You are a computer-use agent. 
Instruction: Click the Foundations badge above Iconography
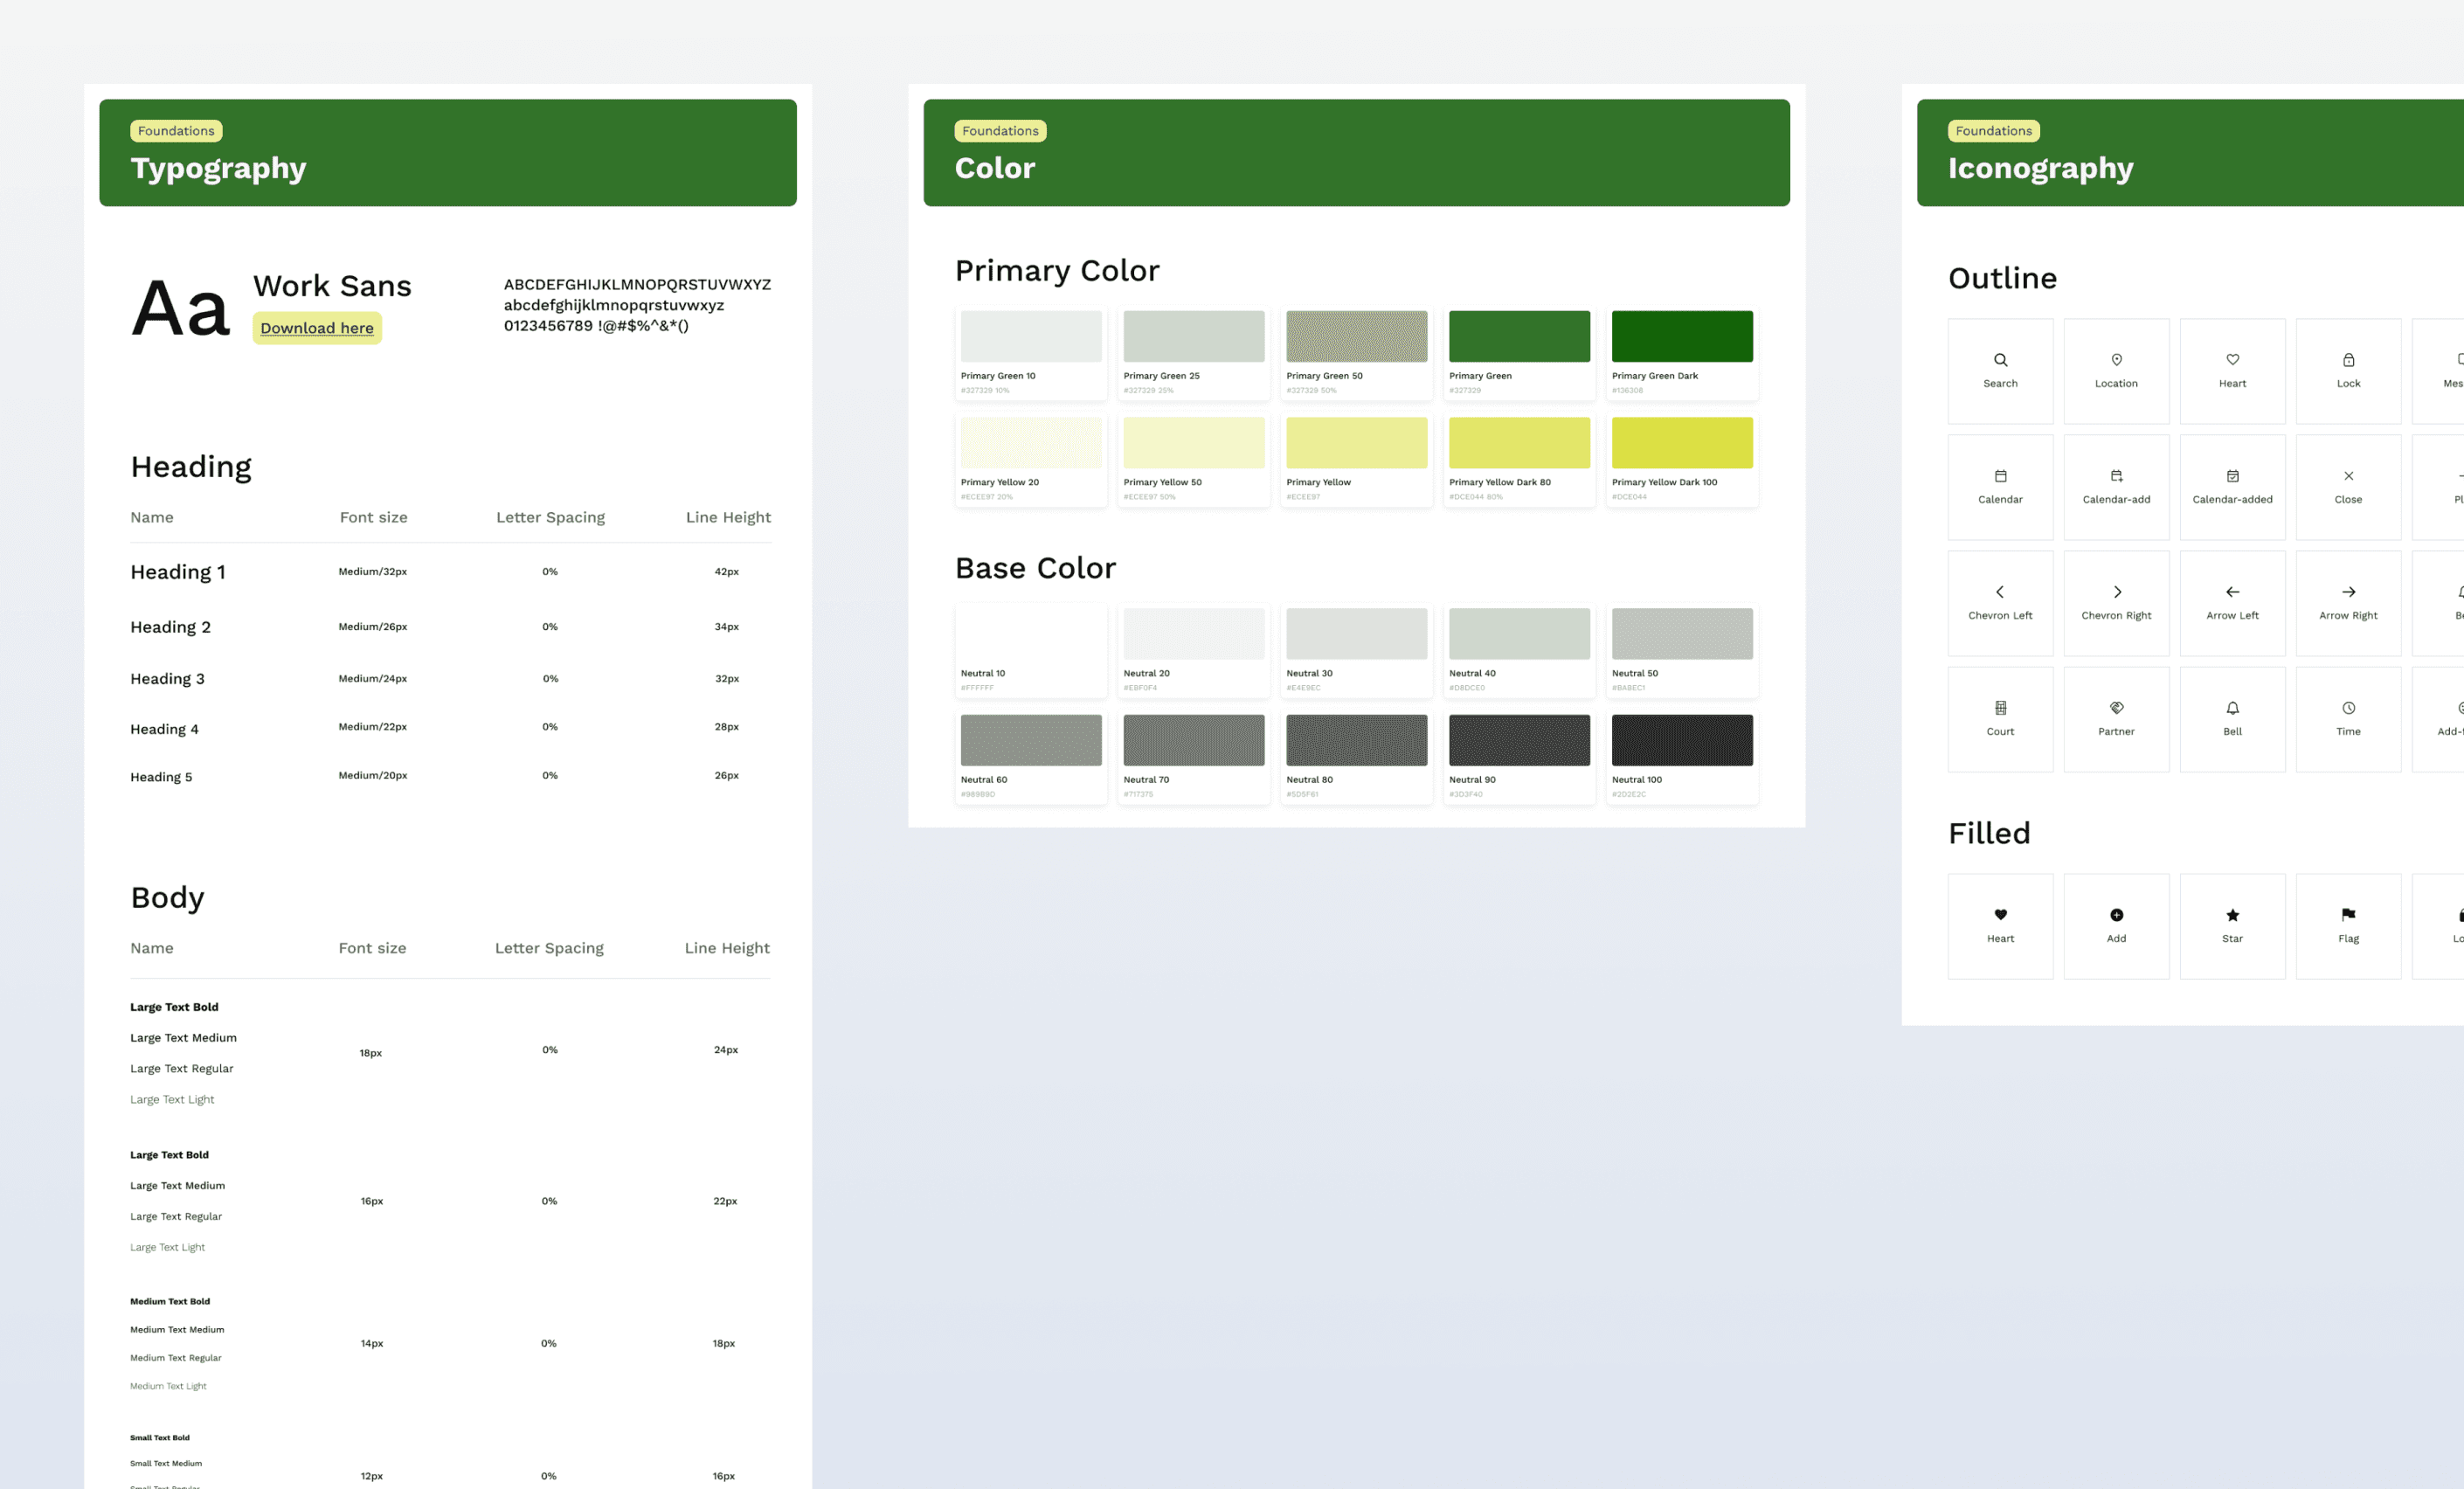pos(1994,131)
